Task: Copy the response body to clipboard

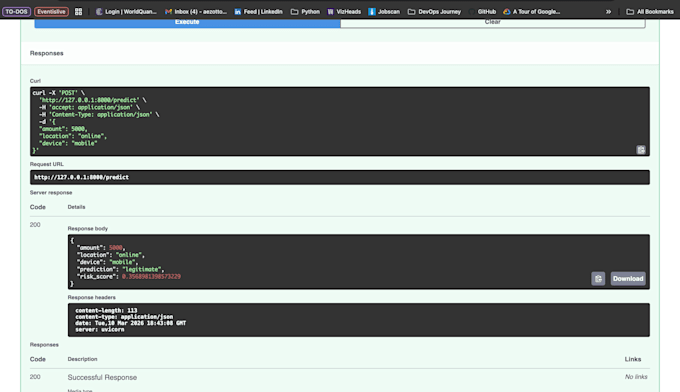Action: point(598,278)
